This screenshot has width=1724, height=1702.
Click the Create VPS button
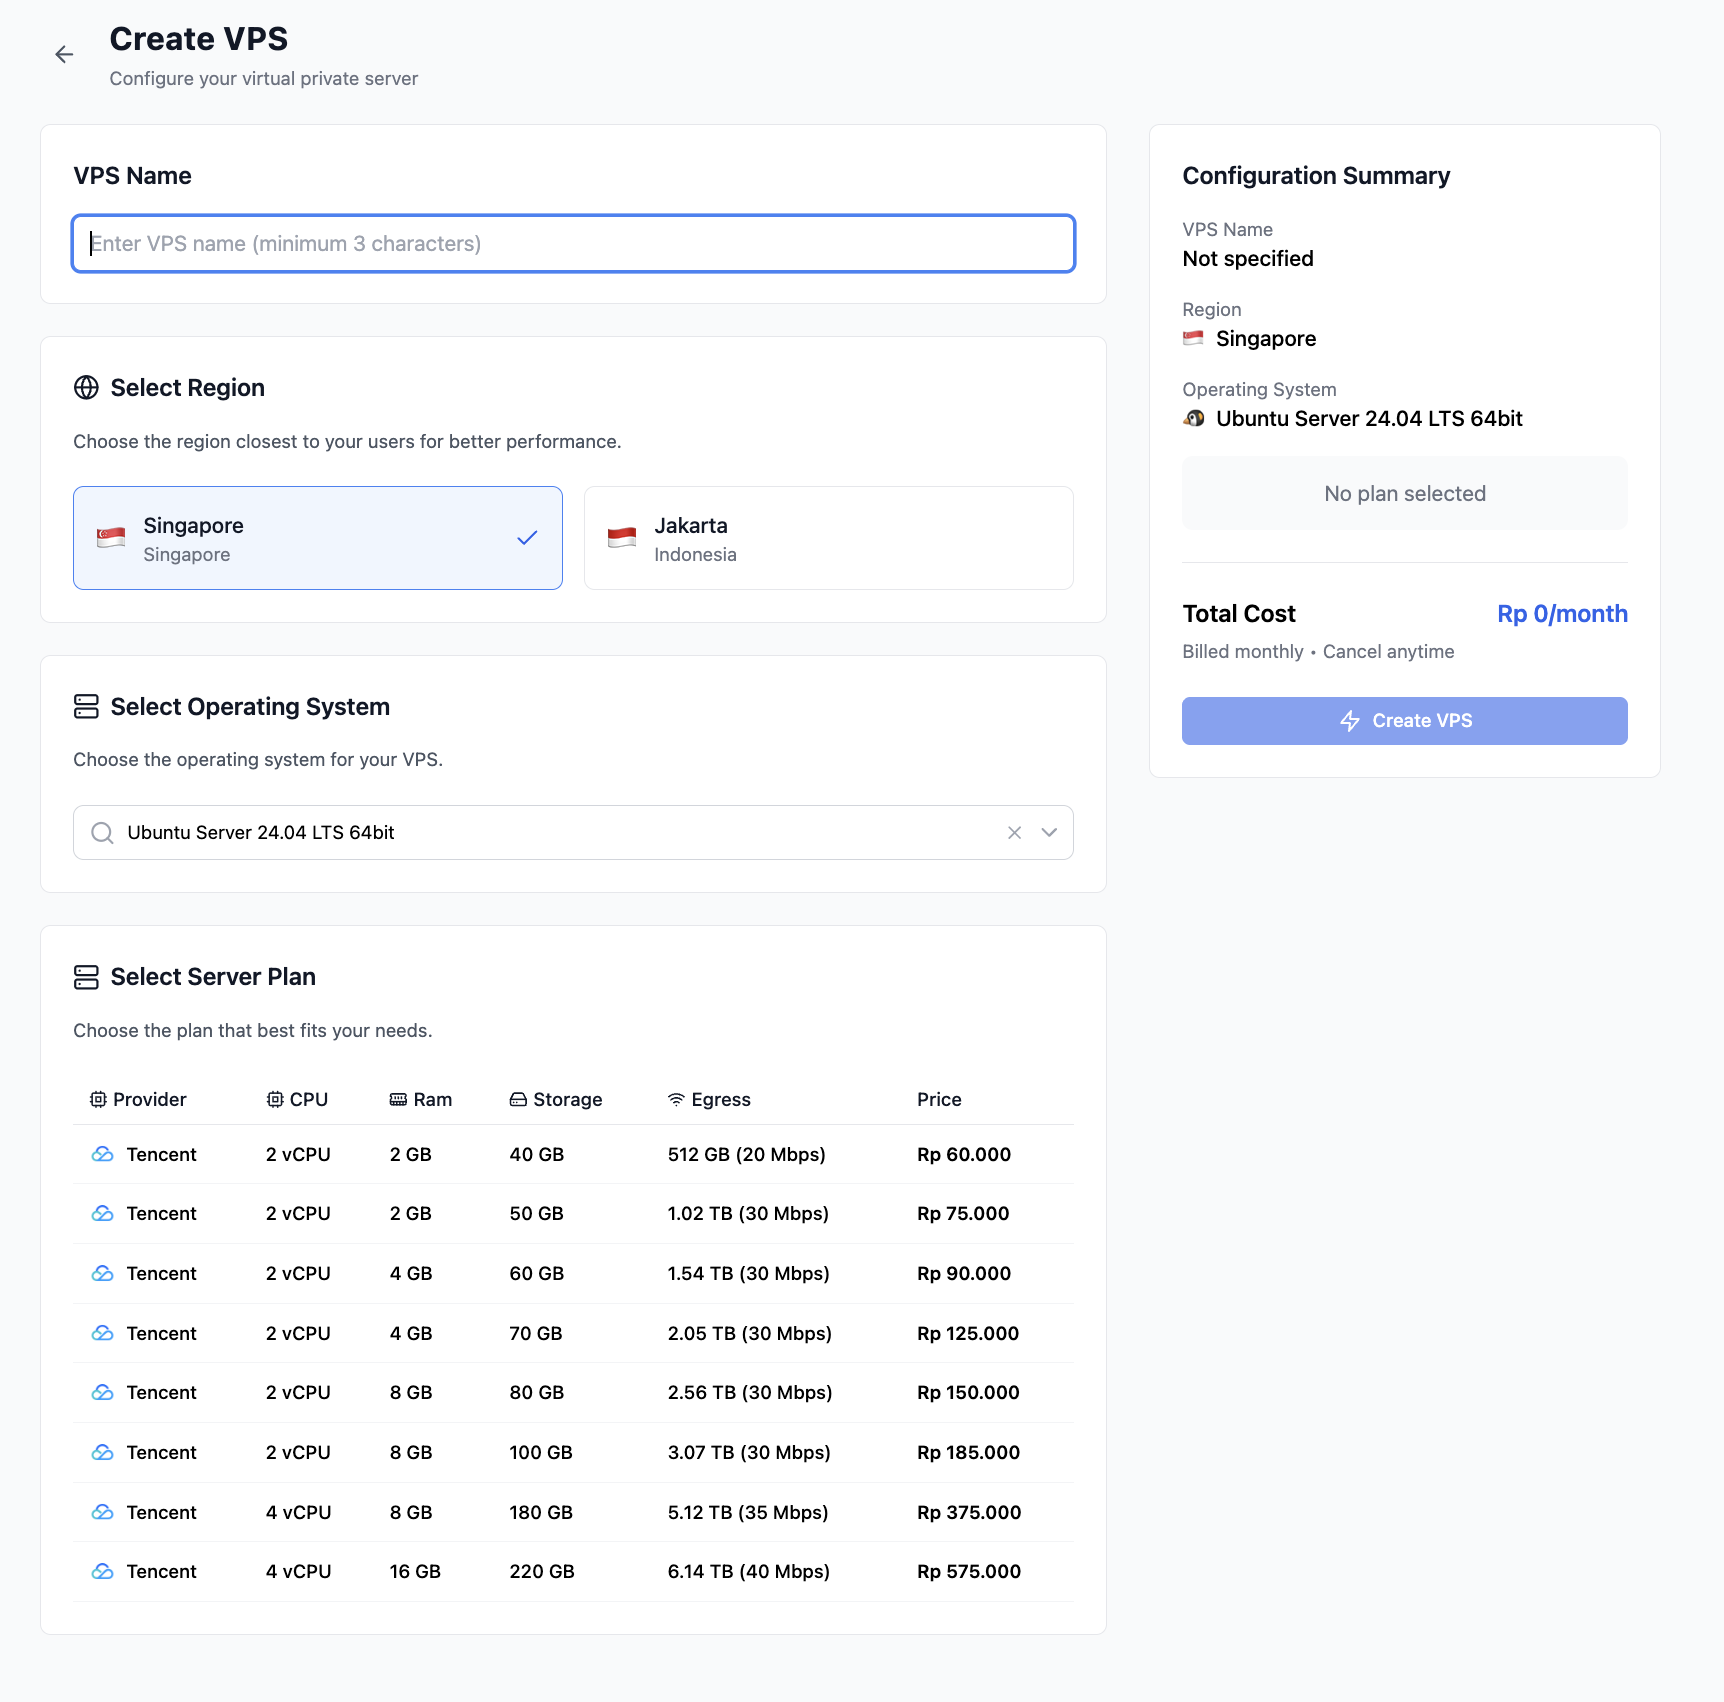coord(1404,720)
